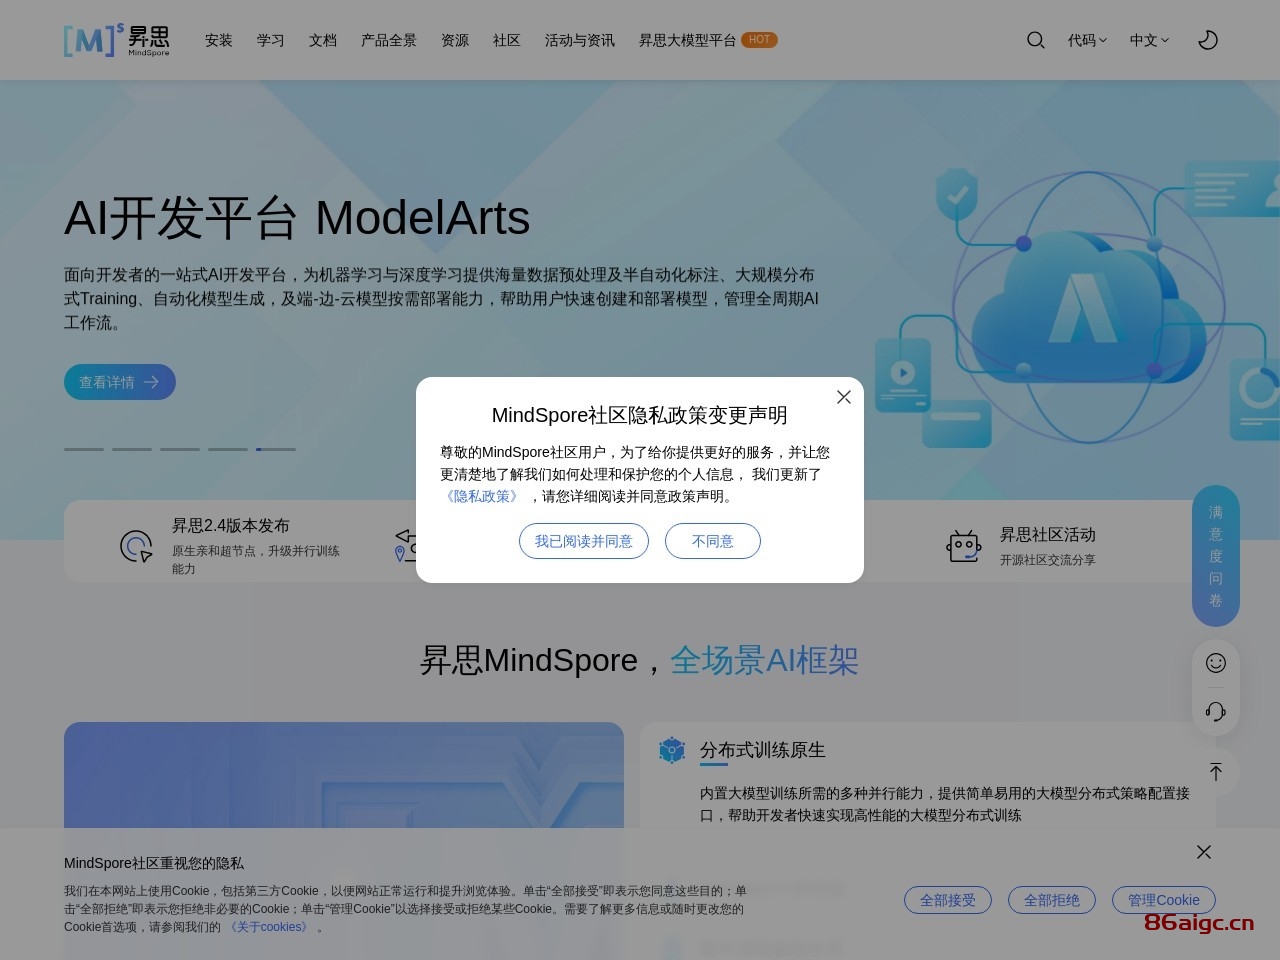Click 开源社区交流分享 subtitle

(1048, 560)
